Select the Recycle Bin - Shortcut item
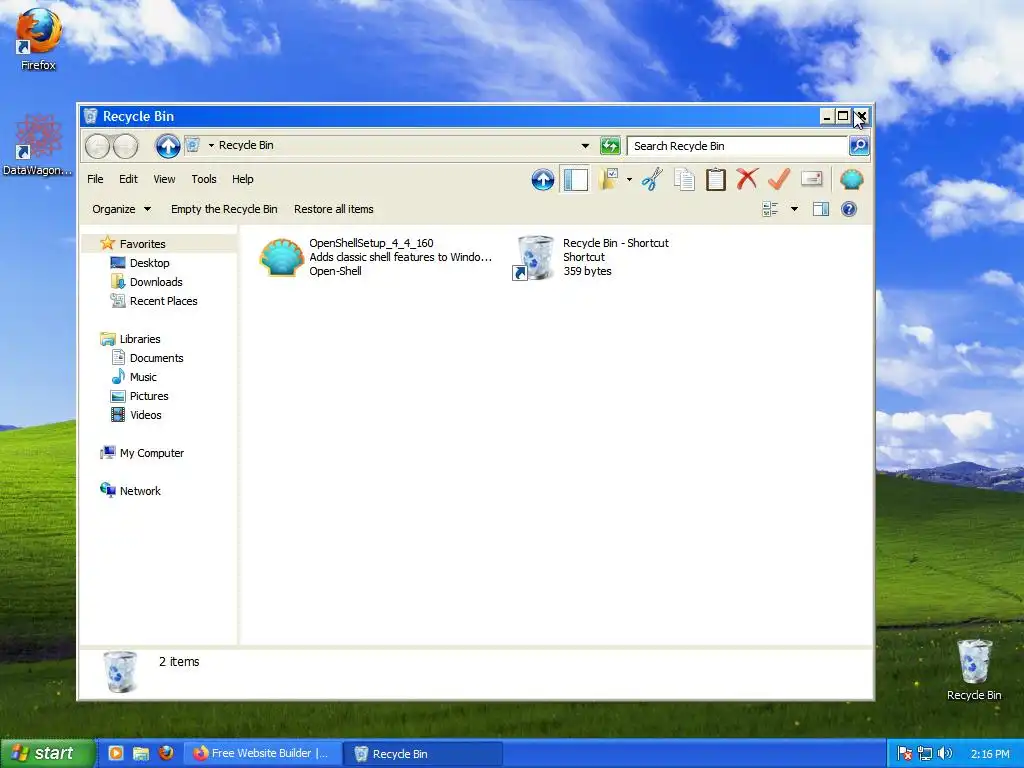This screenshot has width=1024, height=768. [x=591, y=257]
